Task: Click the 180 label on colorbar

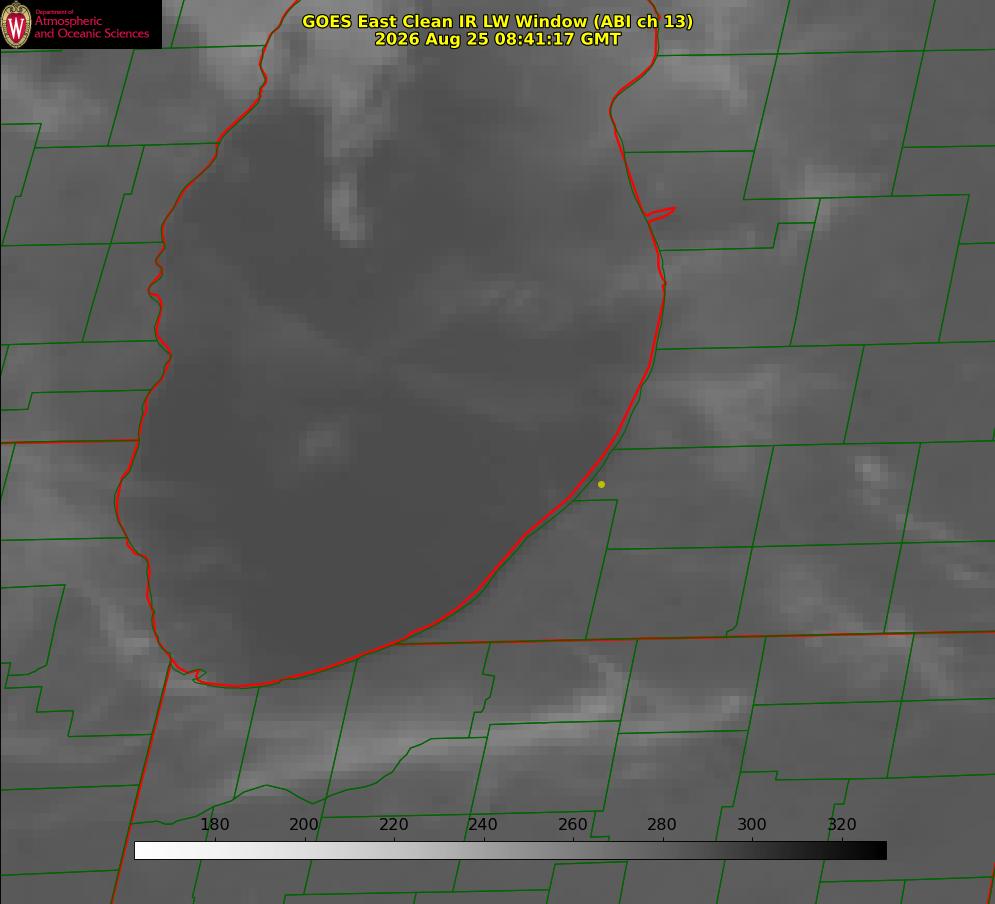Action: click(x=214, y=824)
